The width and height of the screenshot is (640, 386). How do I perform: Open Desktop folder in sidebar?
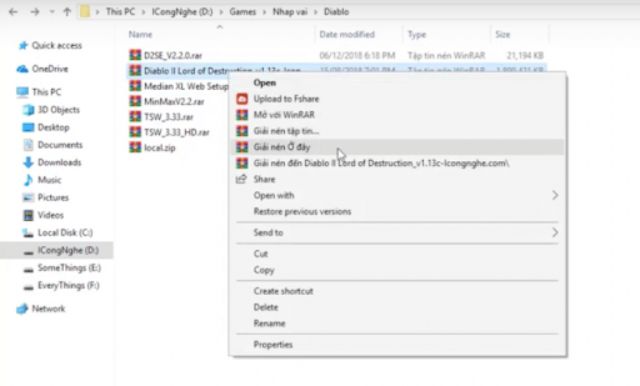[x=53, y=127]
